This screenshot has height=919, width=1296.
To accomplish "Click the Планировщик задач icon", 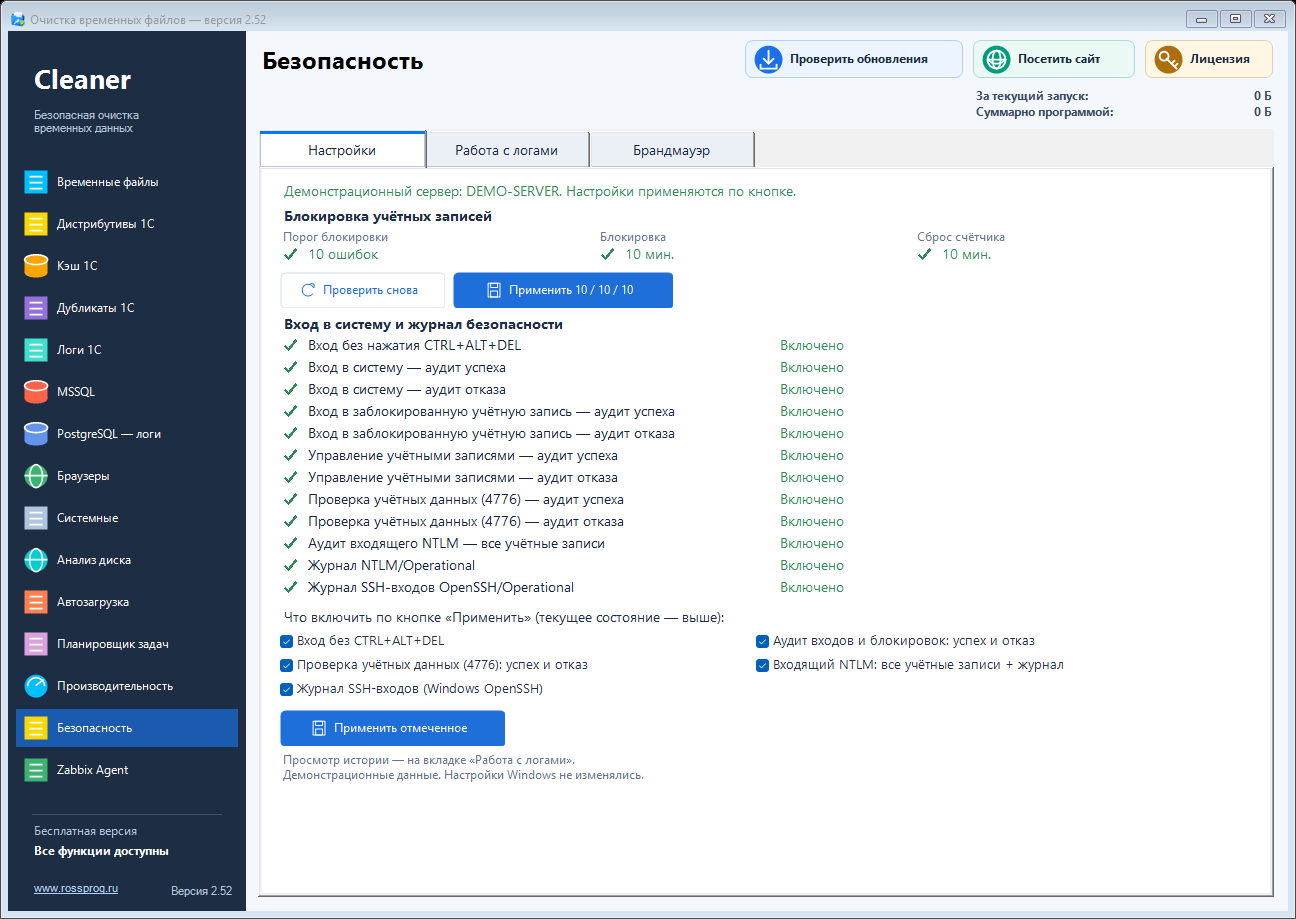I will 36,644.
